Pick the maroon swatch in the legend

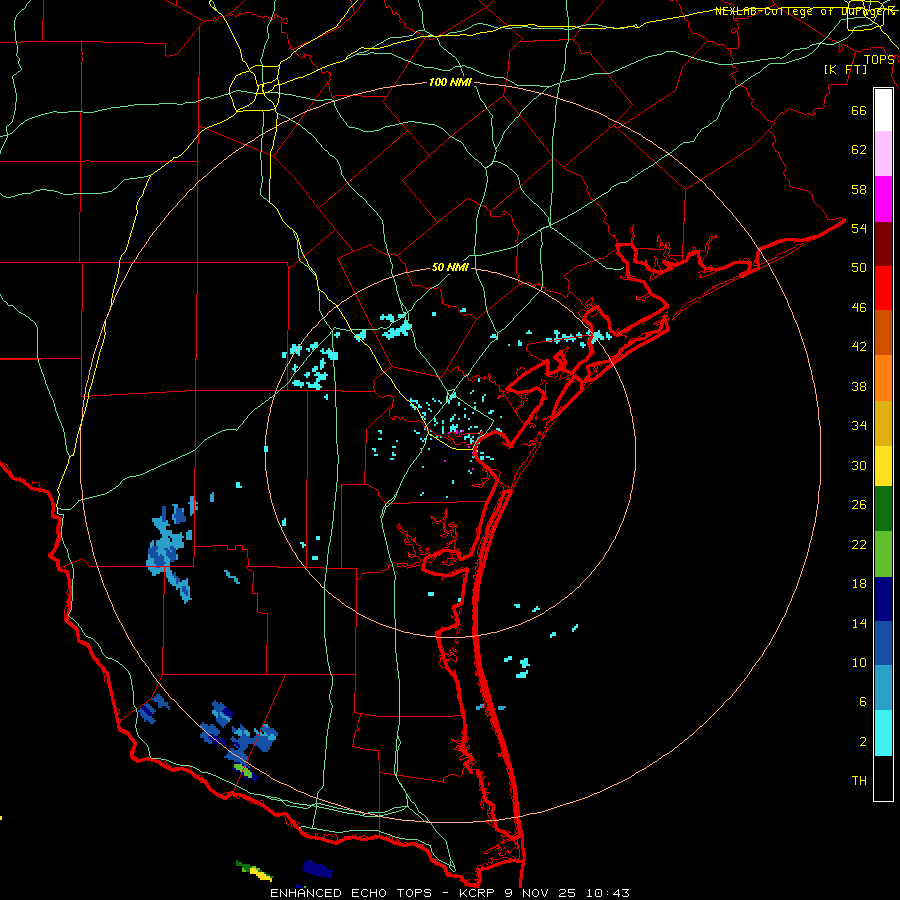pyautogui.click(x=883, y=243)
